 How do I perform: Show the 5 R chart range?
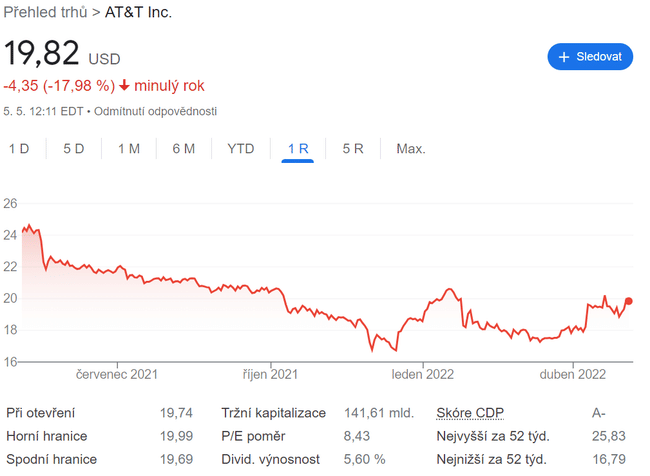coord(353,149)
